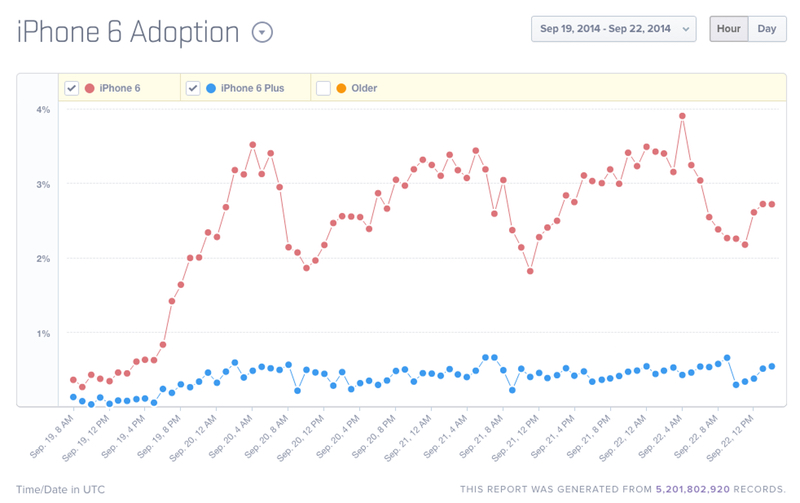
Task: Click the red iPhone 6 legend dot
Action: coord(90,88)
